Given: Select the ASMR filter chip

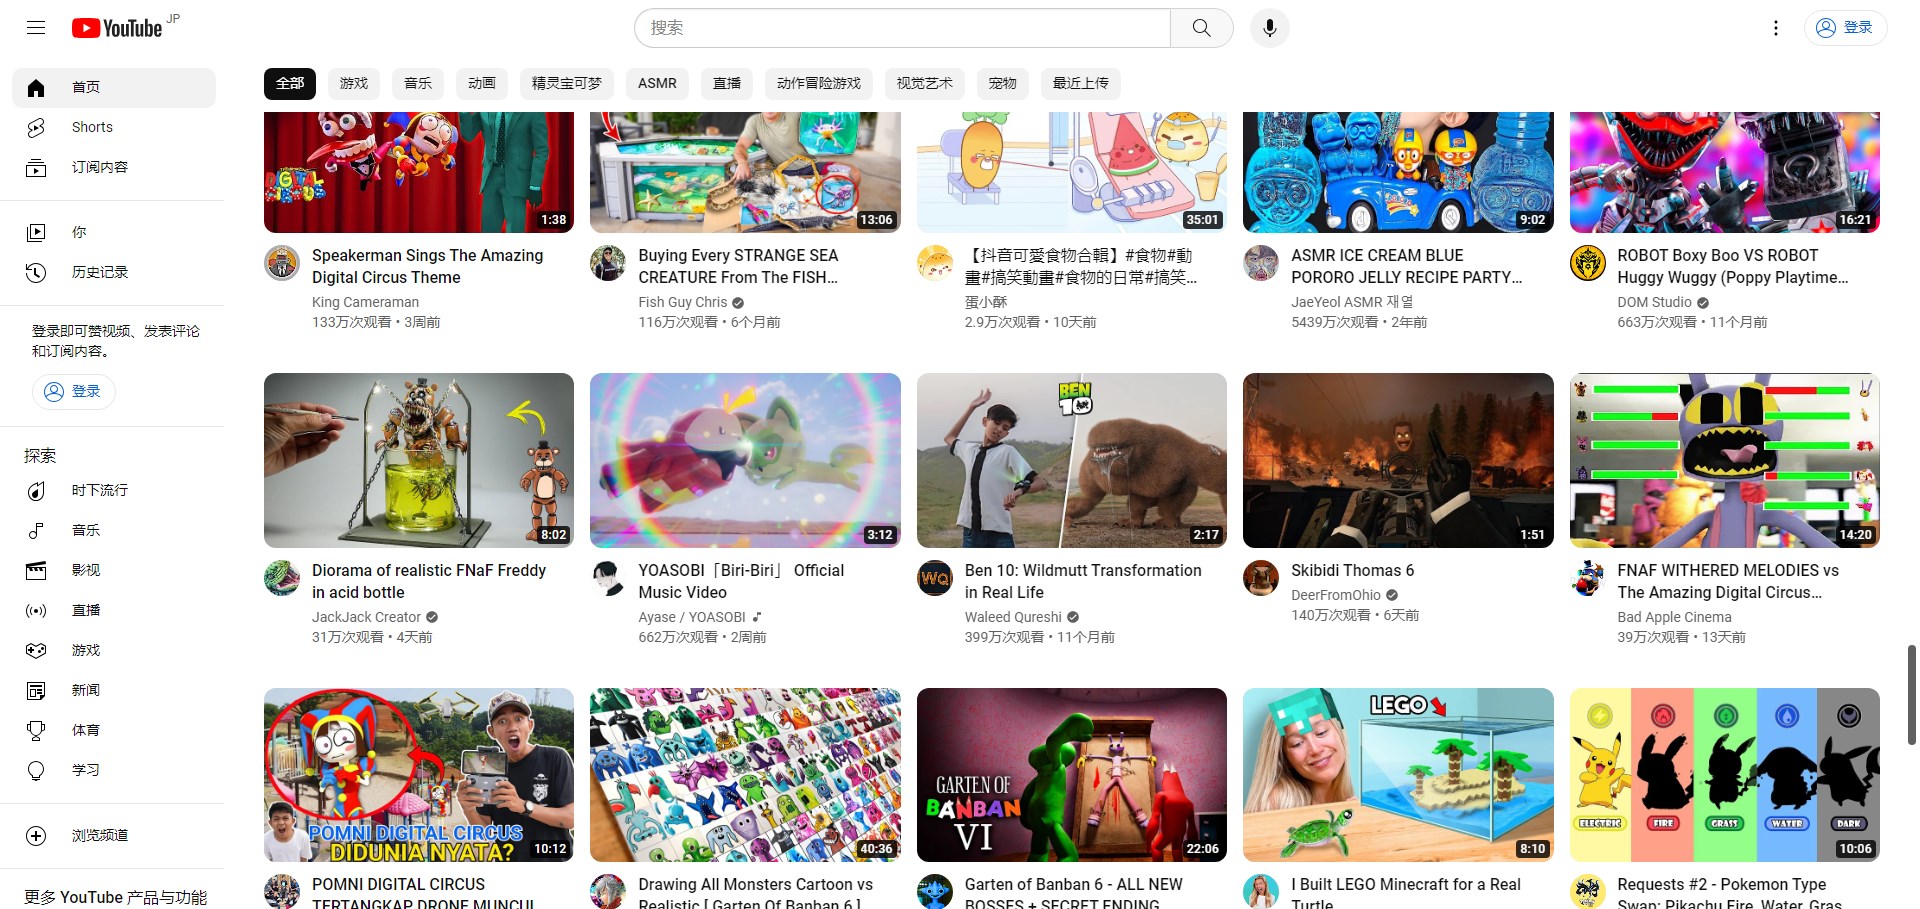Looking at the screenshot, I should click(x=657, y=84).
